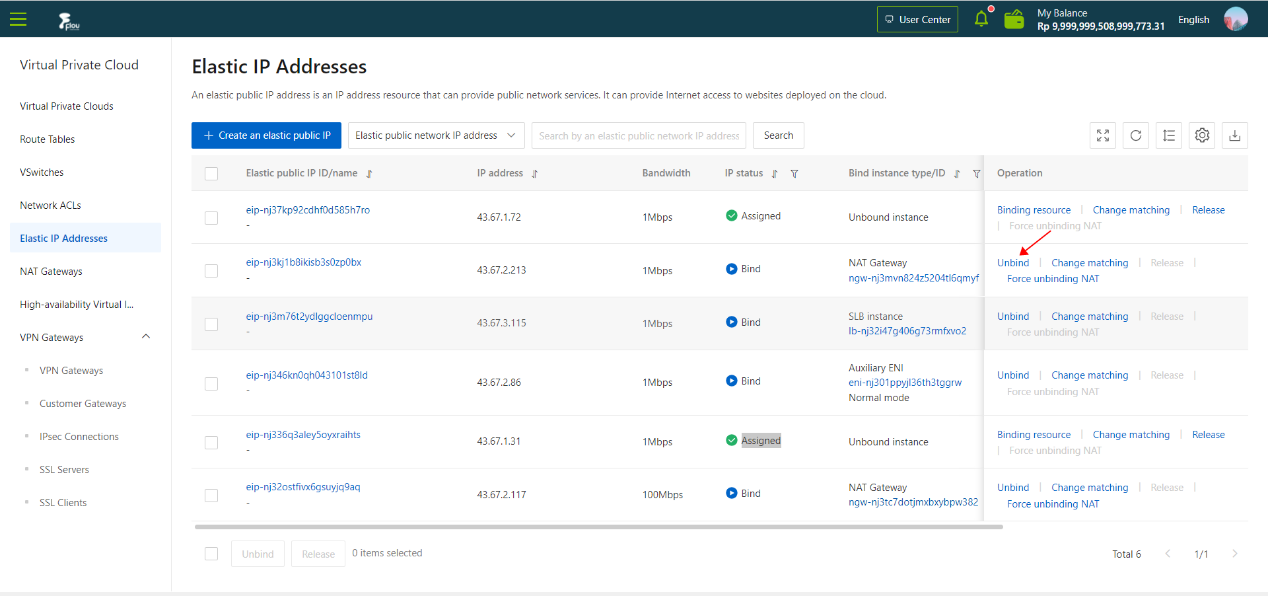Sort the Bind instance type/ID column

957,174
